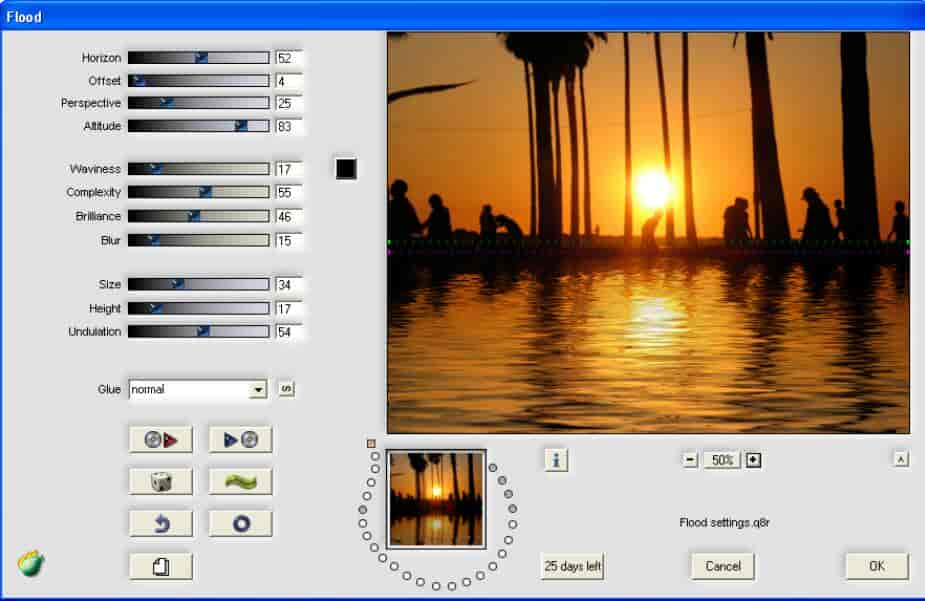Select the square memory dot above thumbnail
This screenshot has height=601, width=925.
(371, 442)
